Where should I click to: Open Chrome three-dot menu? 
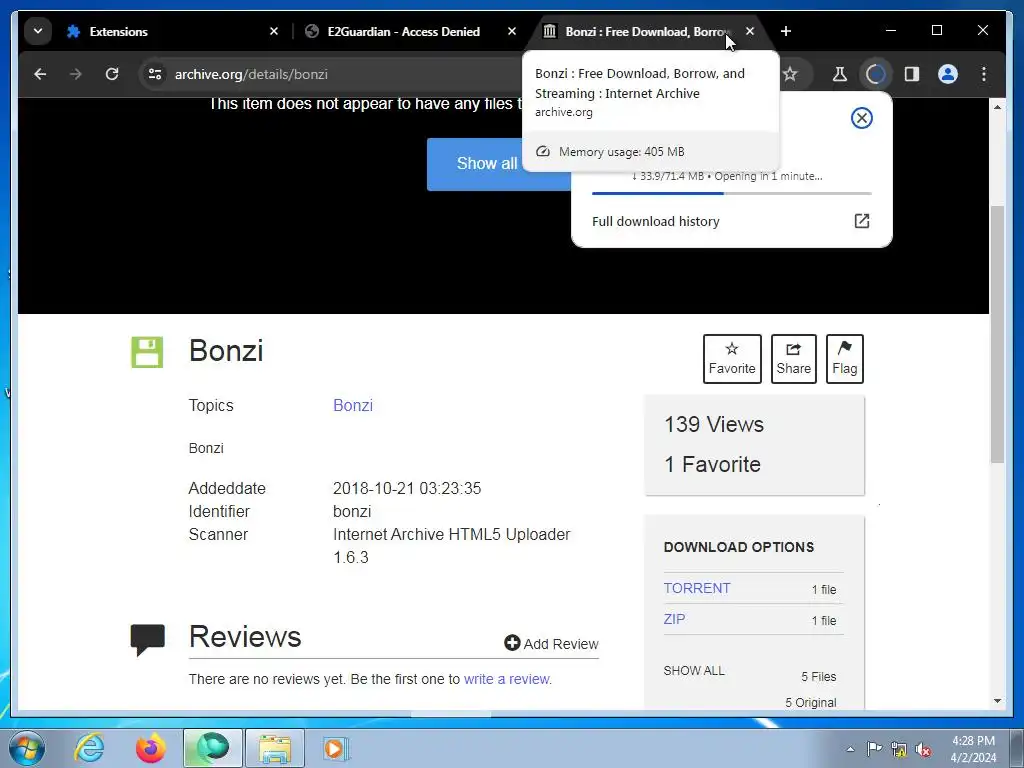click(x=984, y=74)
